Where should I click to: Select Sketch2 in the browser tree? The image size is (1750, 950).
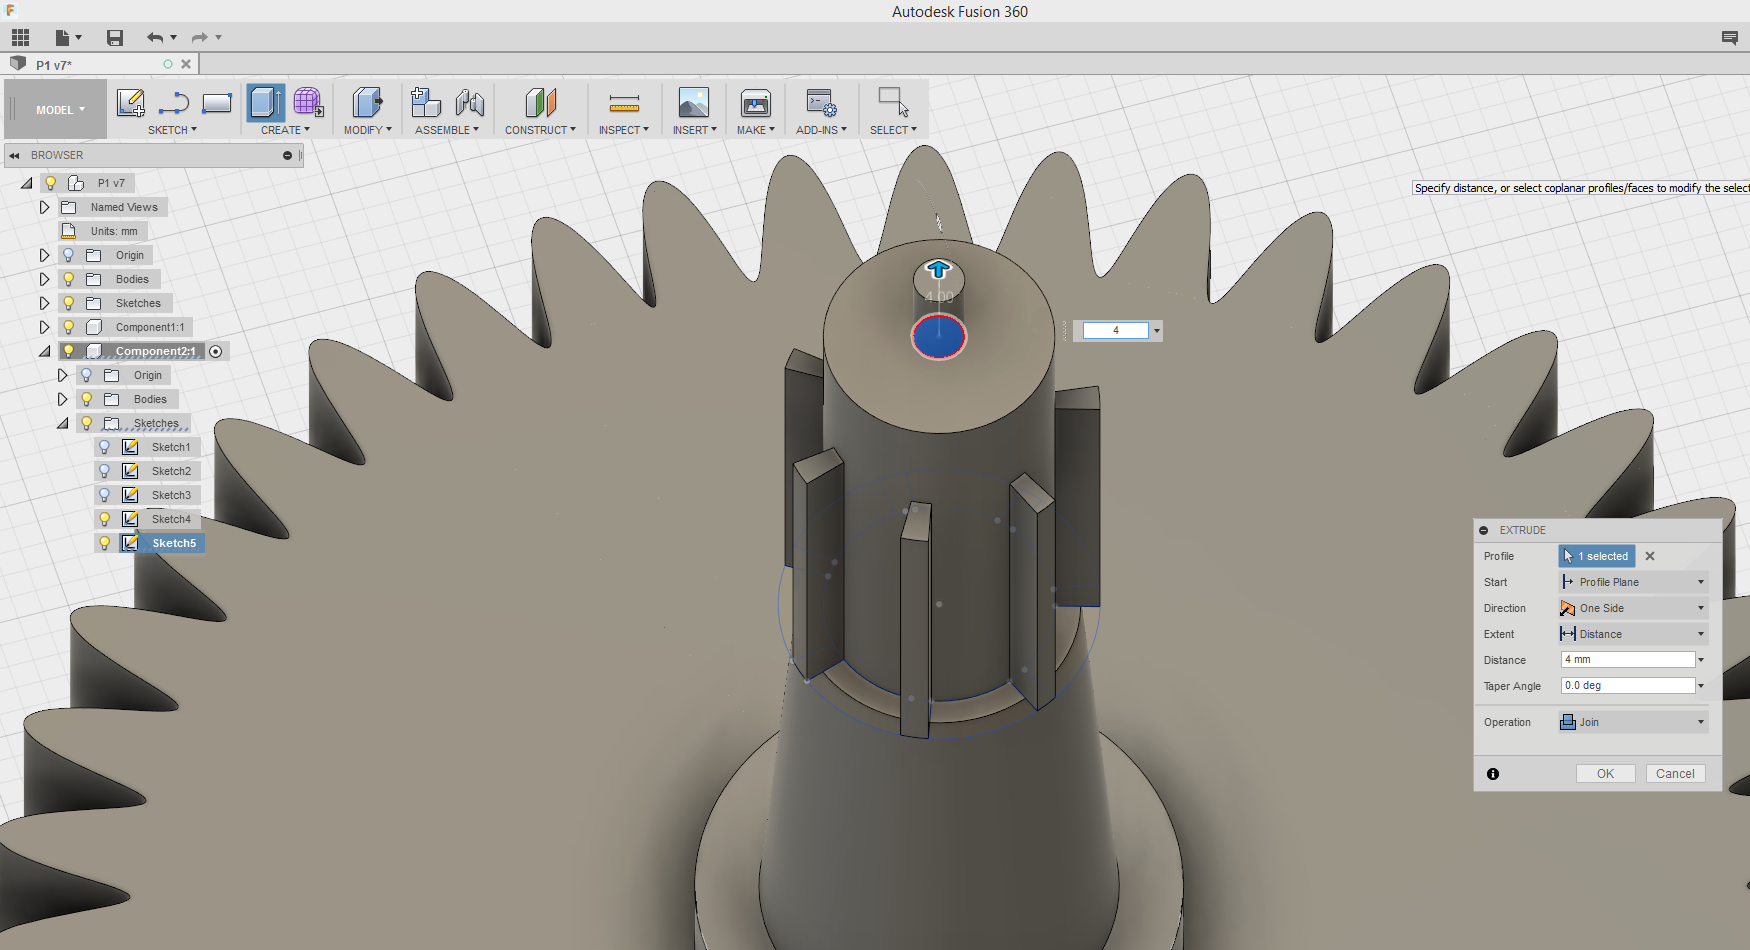click(x=171, y=471)
